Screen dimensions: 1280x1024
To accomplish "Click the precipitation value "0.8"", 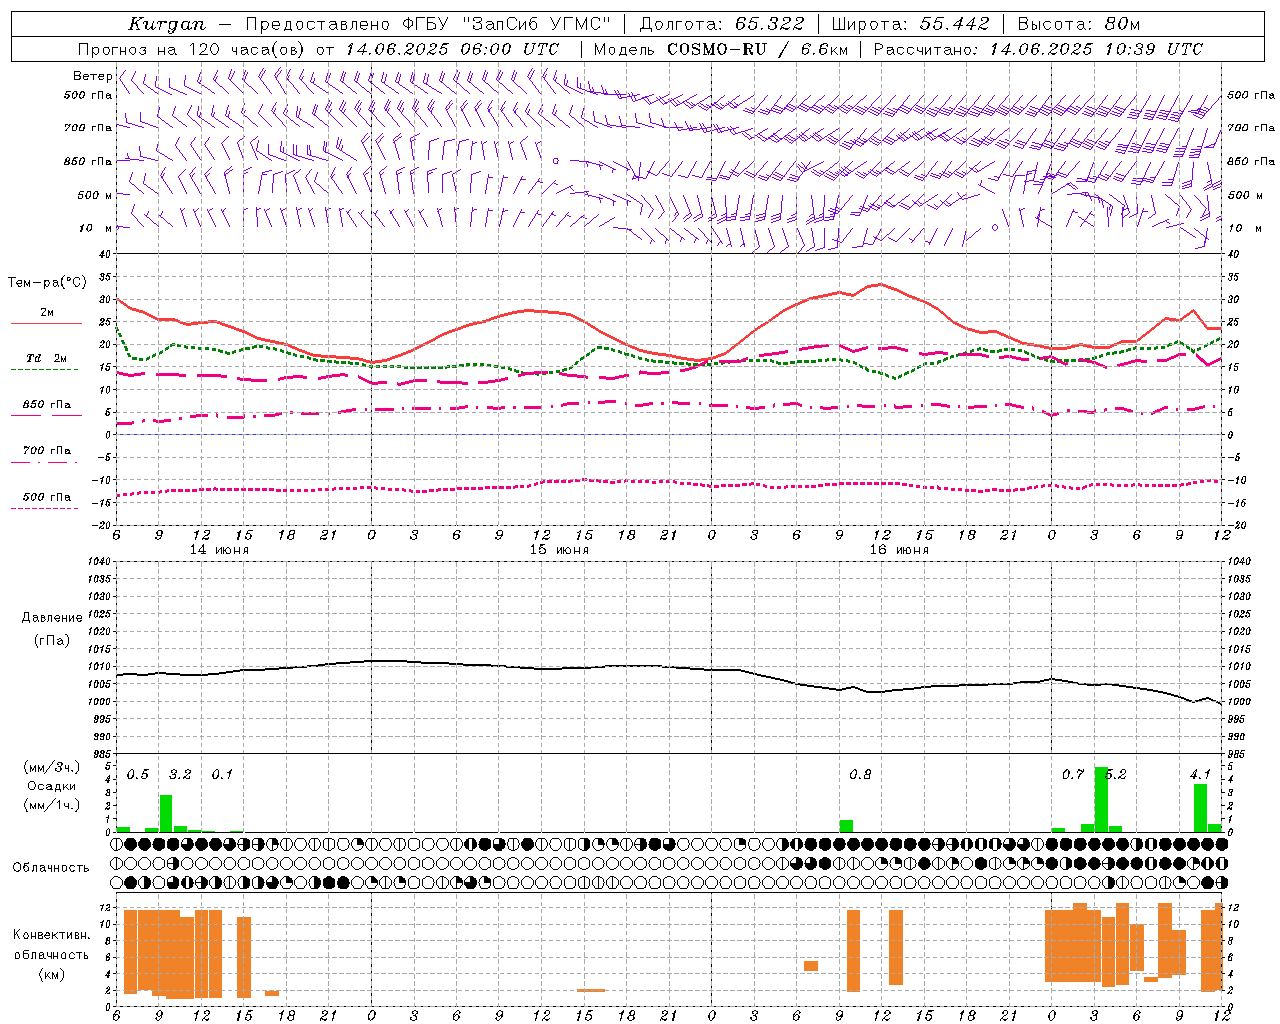I will [x=860, y=775].
